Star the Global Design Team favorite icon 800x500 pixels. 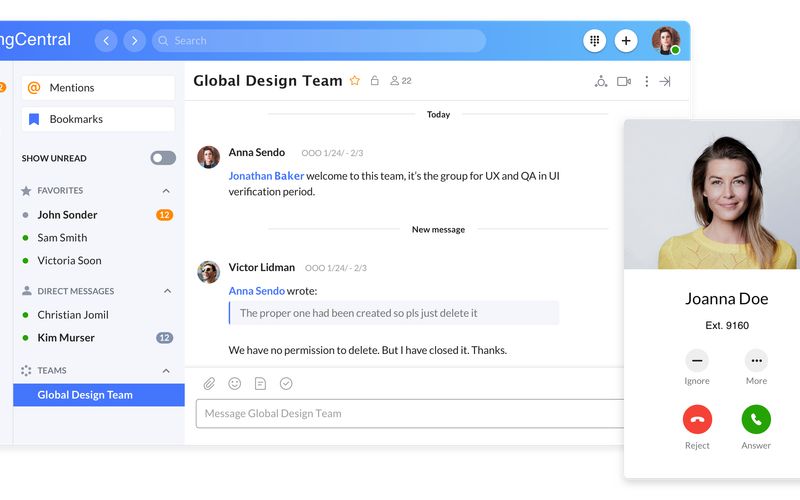[x=354, y=81]
